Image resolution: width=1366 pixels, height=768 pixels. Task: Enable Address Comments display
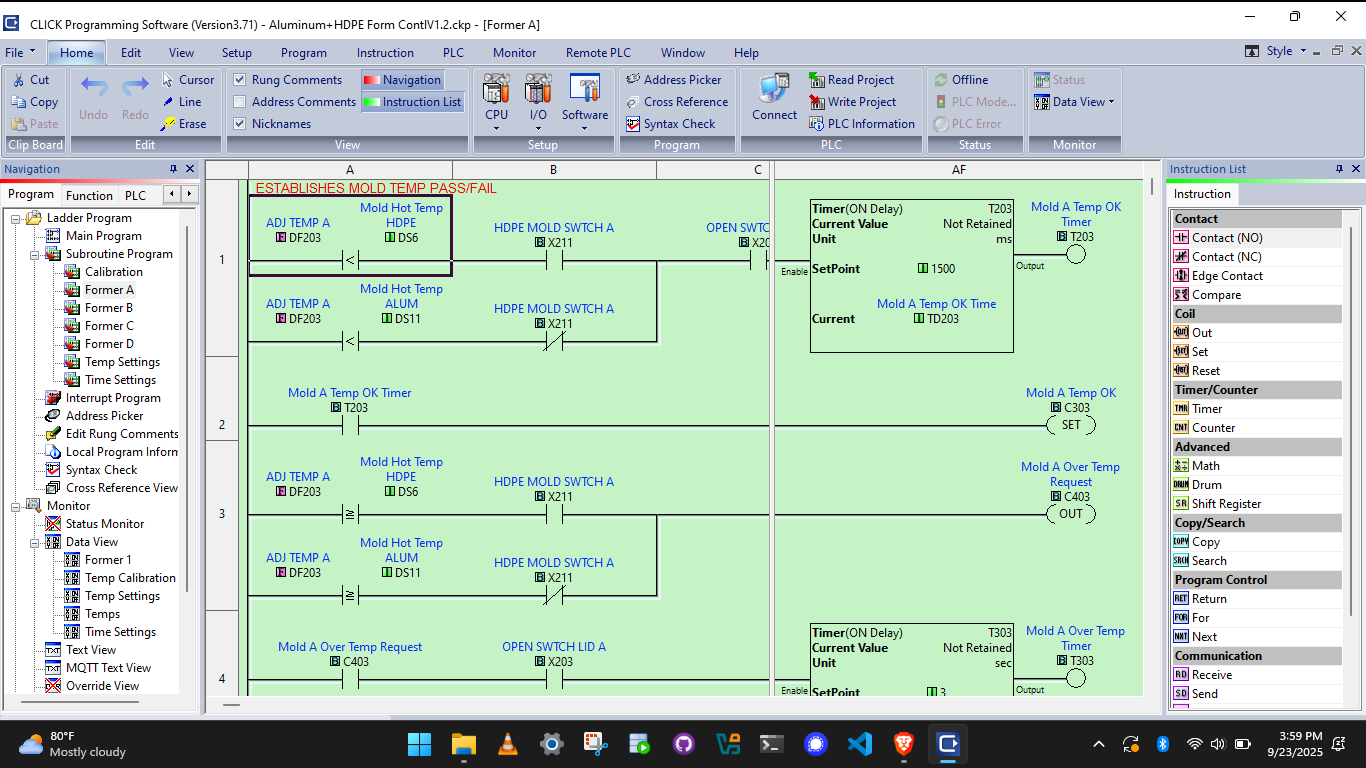(x=239, y=101)
